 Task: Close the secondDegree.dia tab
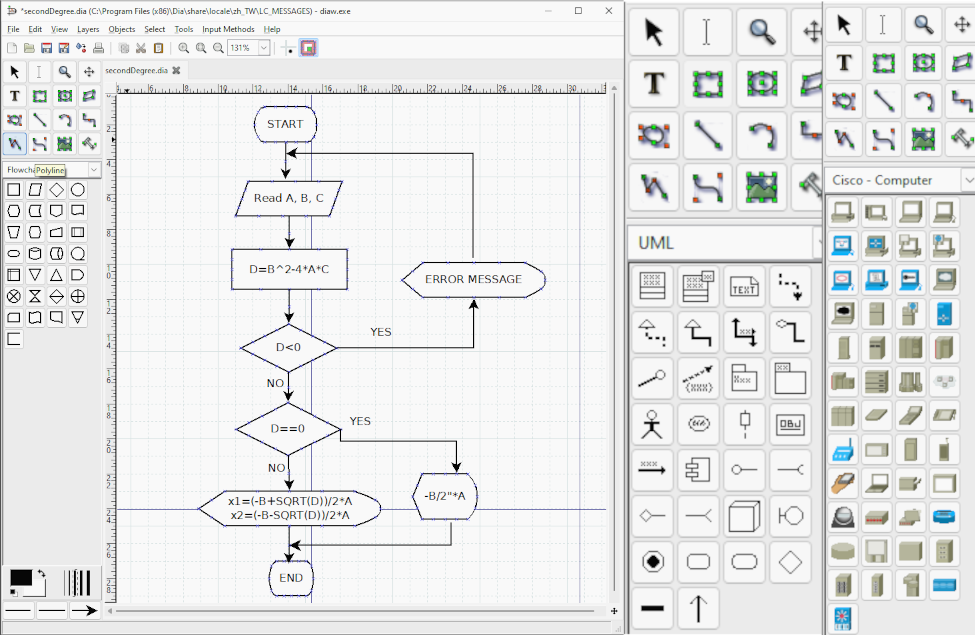pyautogui.click(x=176, y=71)
